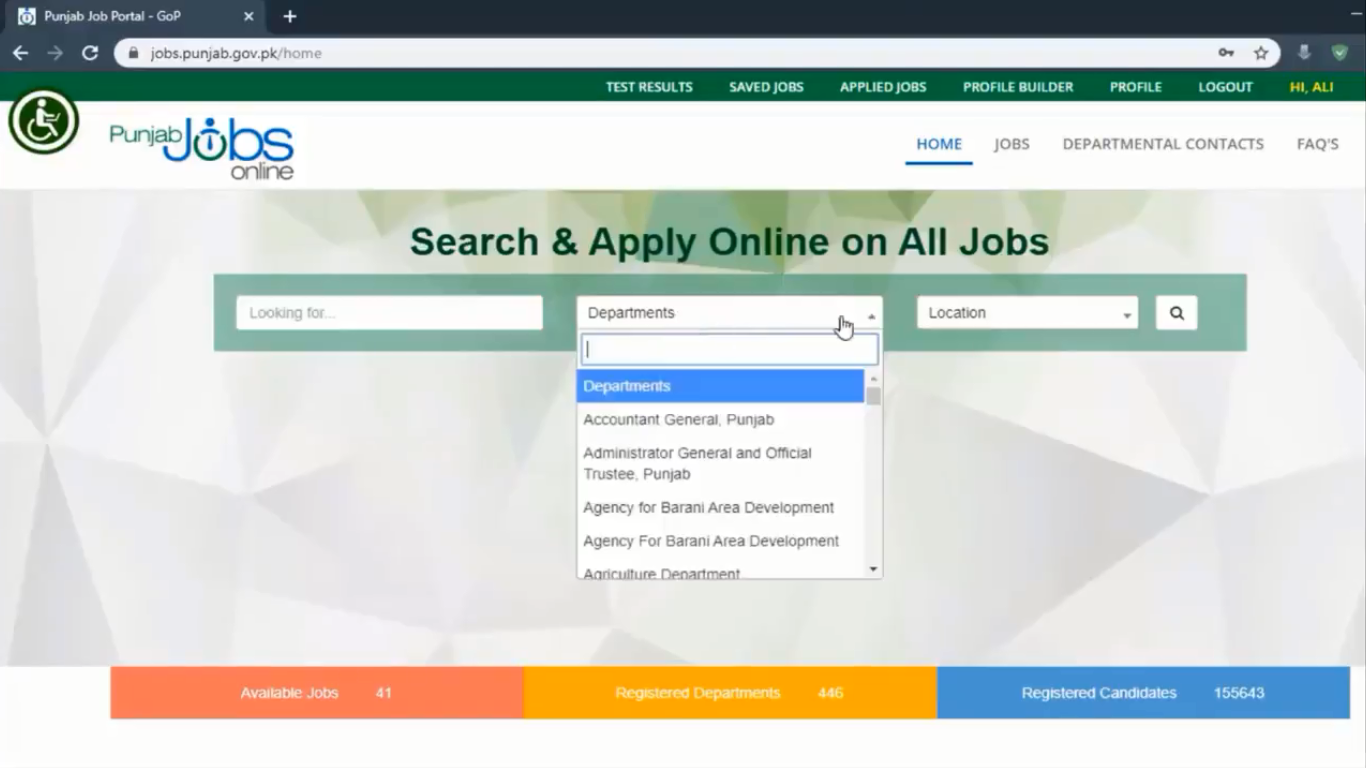The height and width of the screenshot is (768, 1366).
Task: Choose Administrator General and Official Trustee option
Action: point(720,464)
